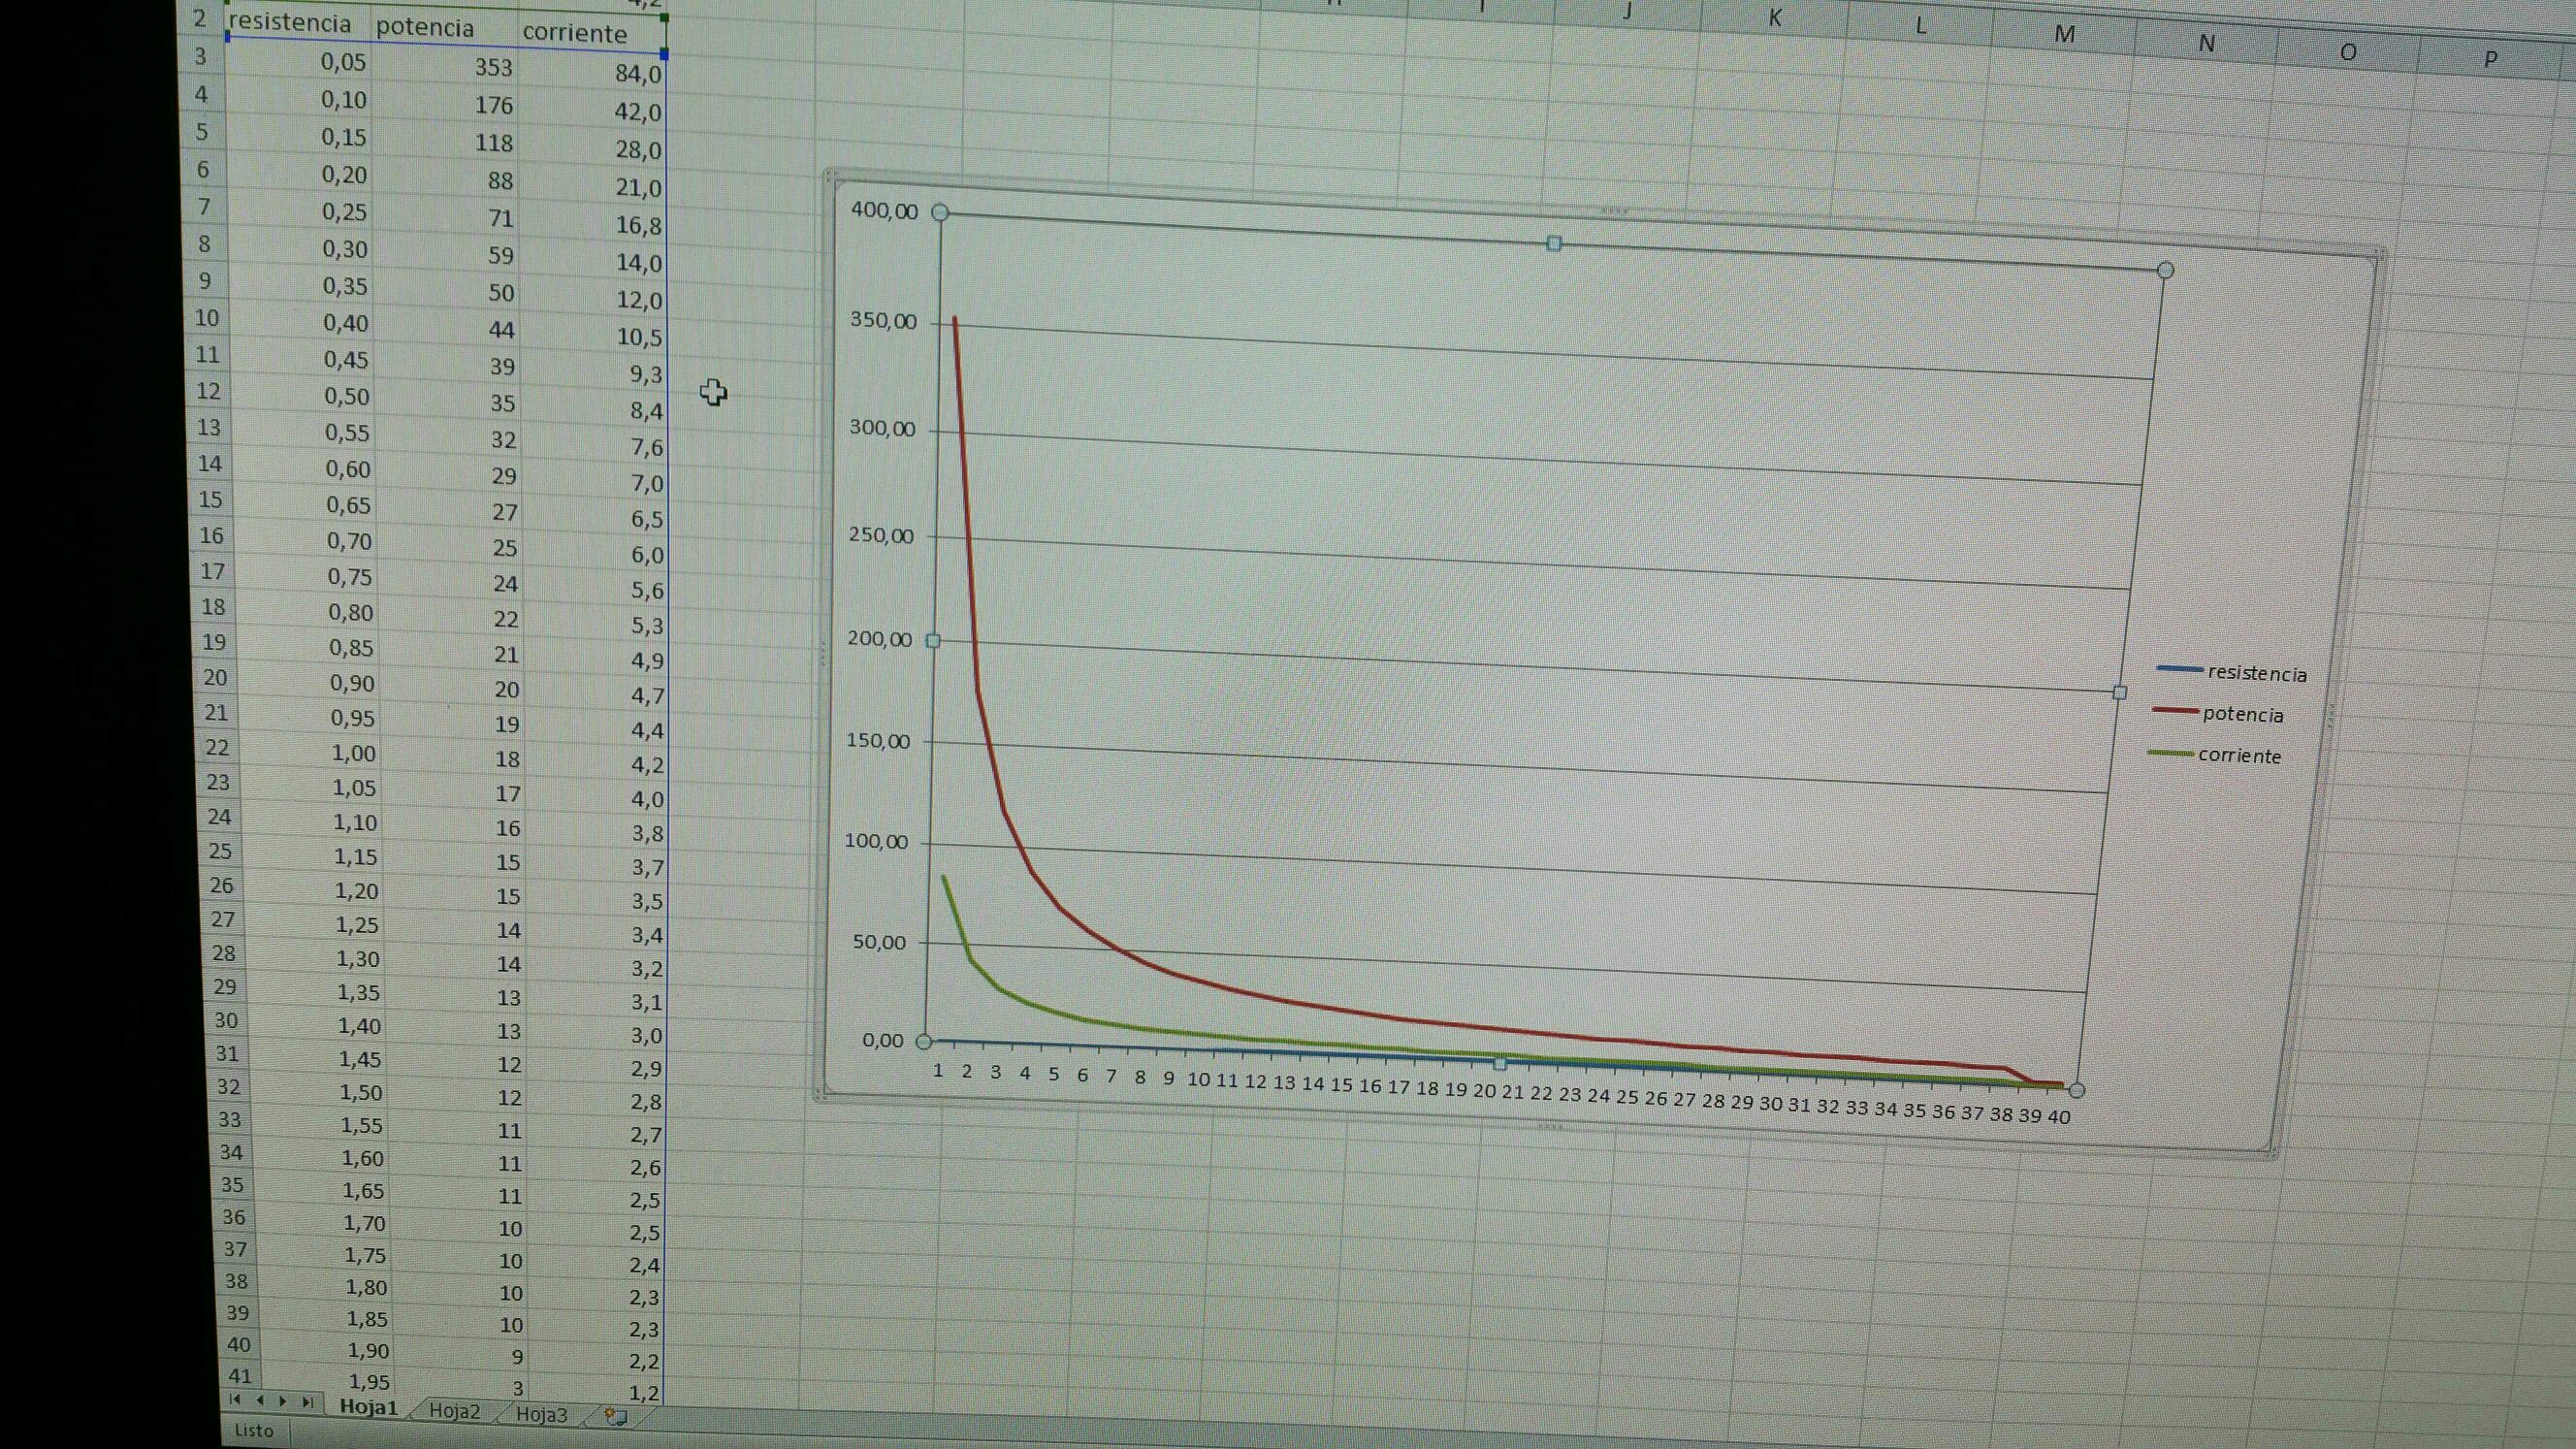2576x1449 pixels.
Task: Select the potencia legend entry
Action: 2242,714
